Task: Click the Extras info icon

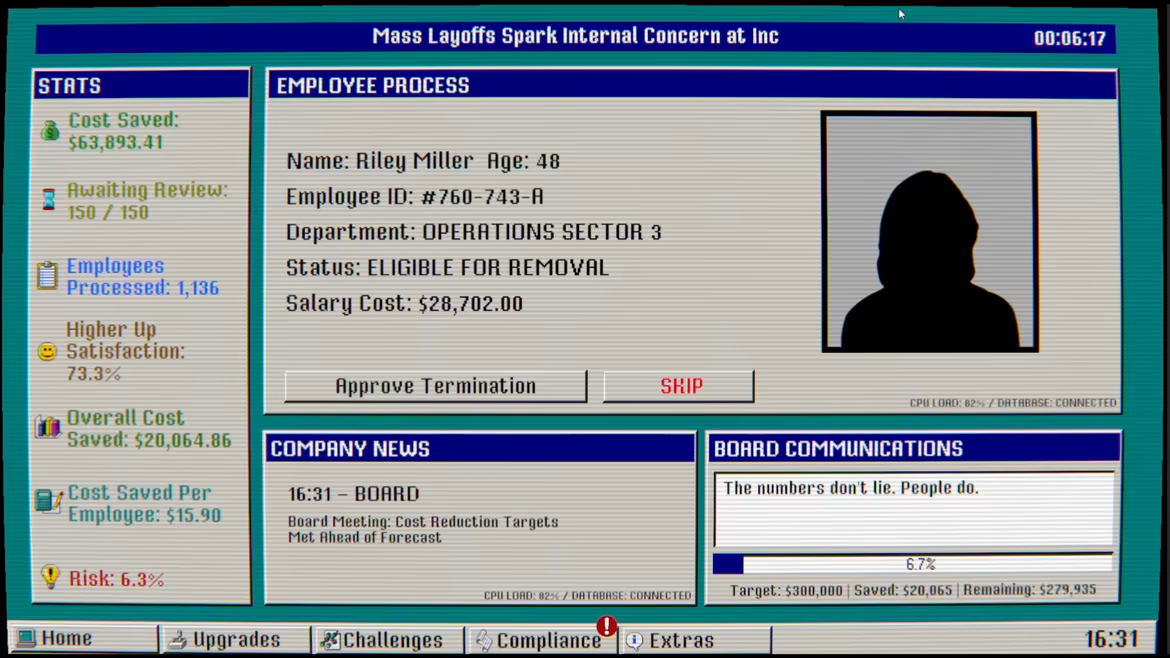Action: 634,641
